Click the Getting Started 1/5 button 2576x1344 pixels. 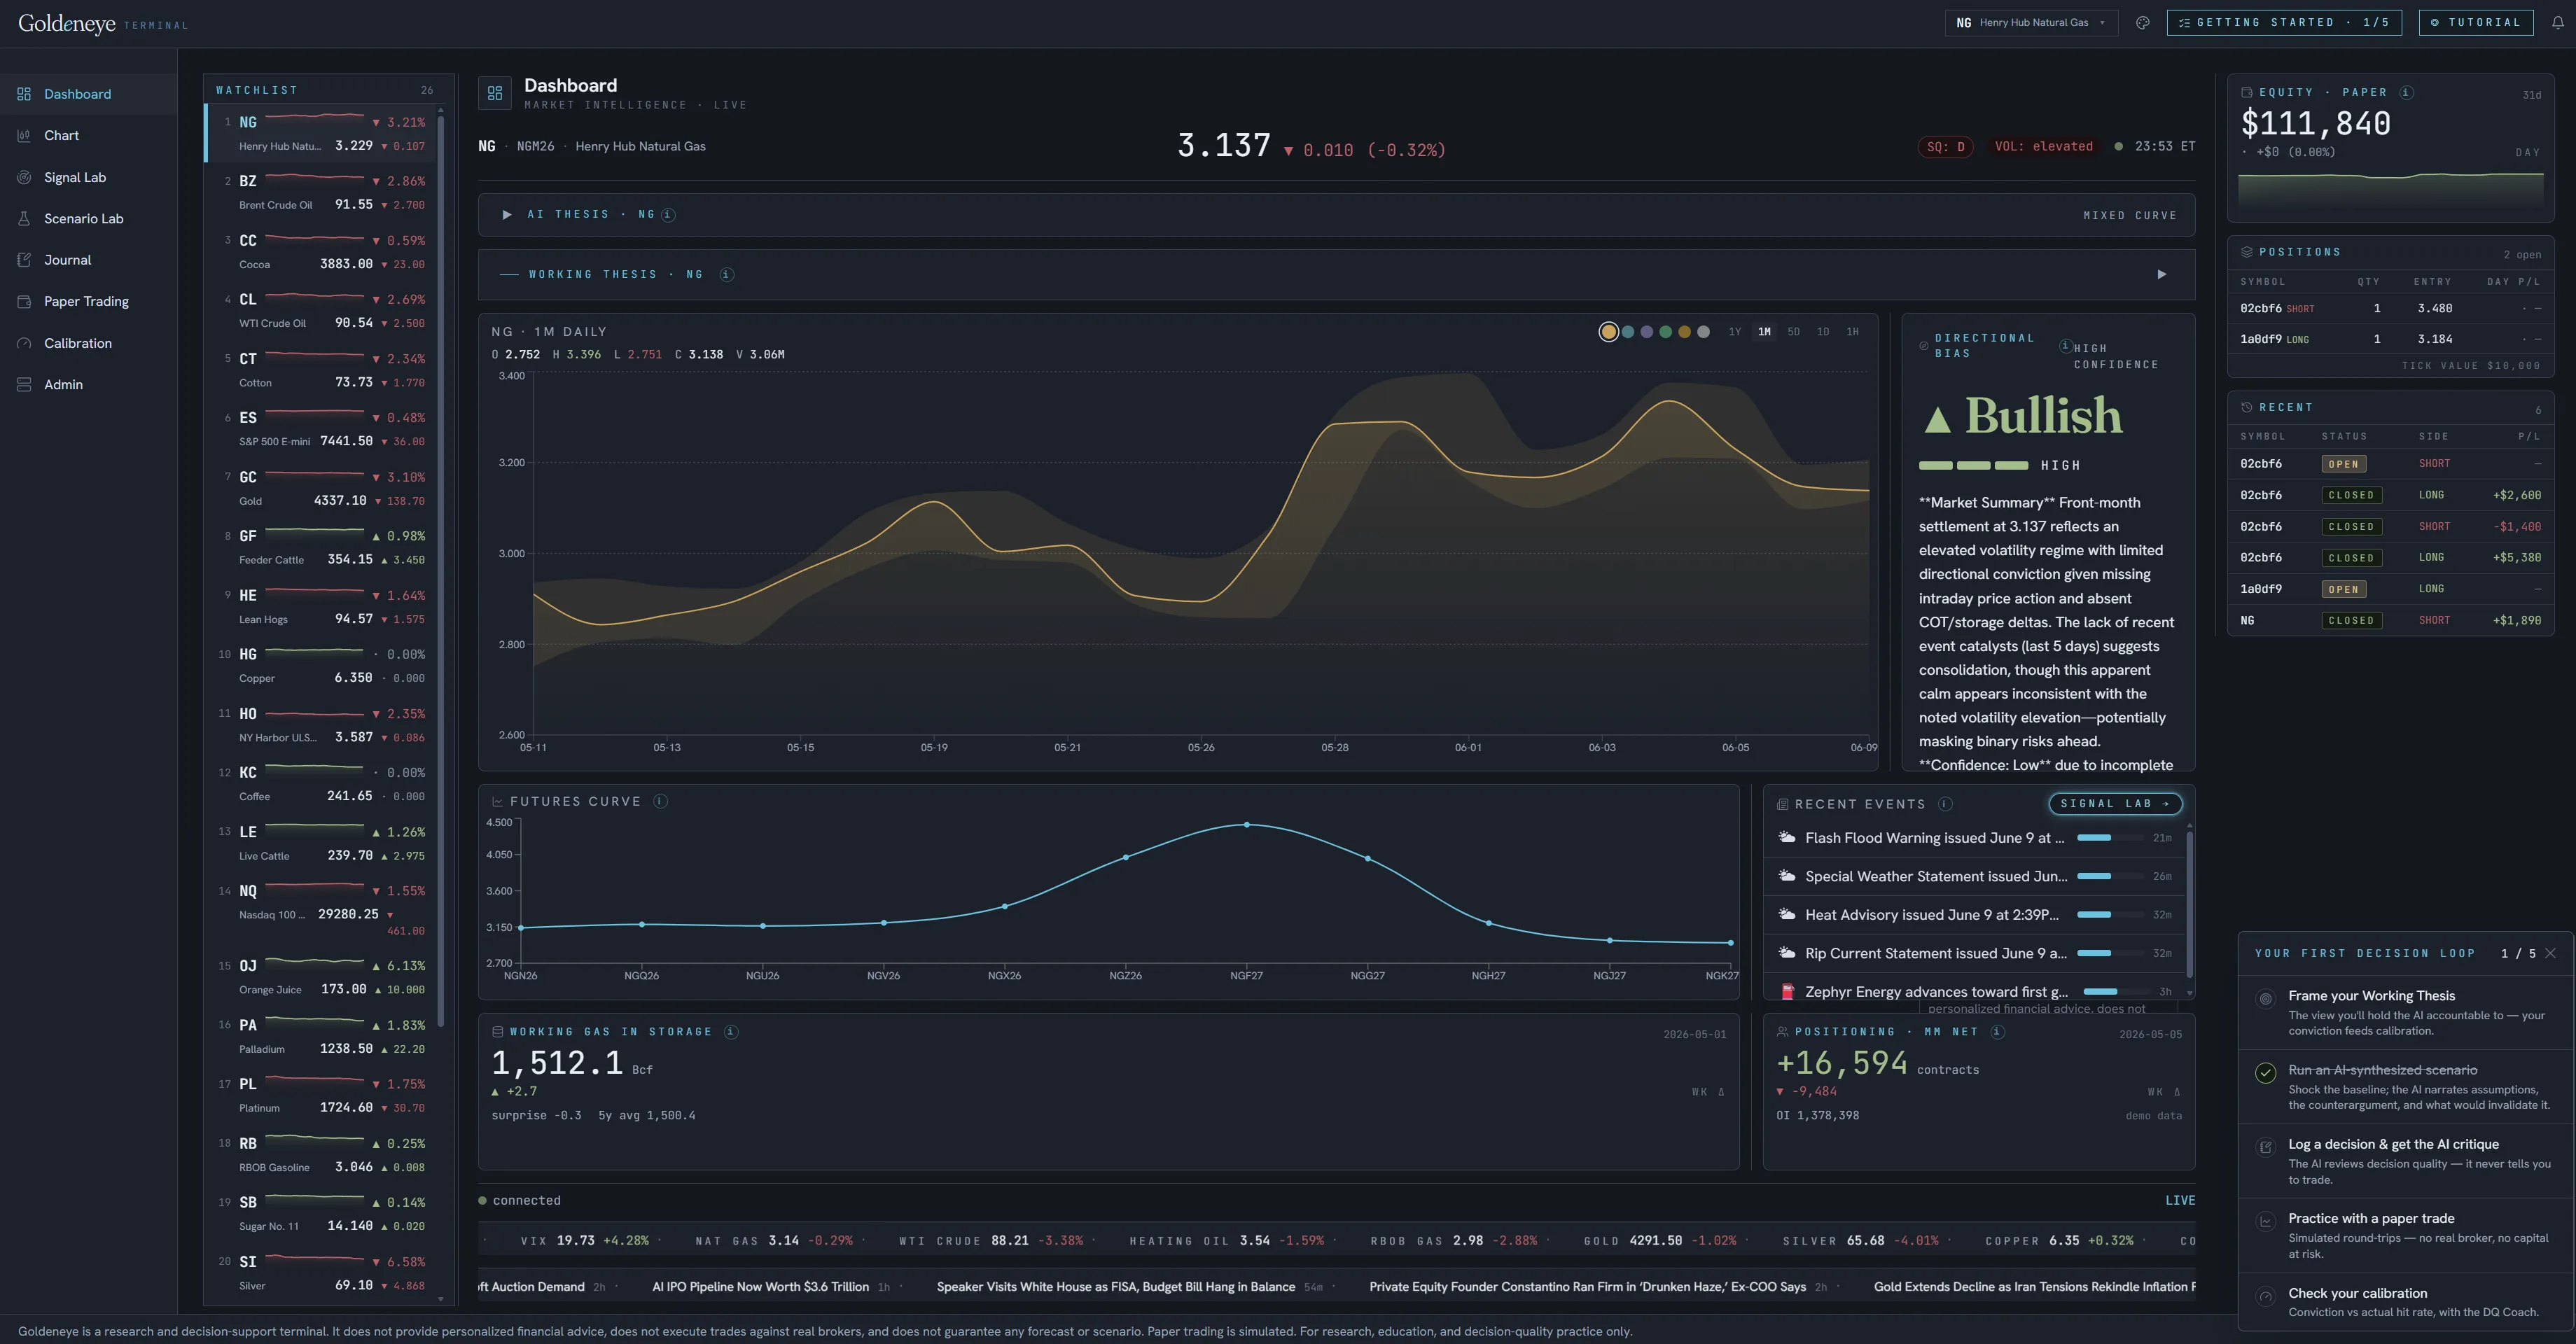pyautogui.click(x=2283, y=23)
